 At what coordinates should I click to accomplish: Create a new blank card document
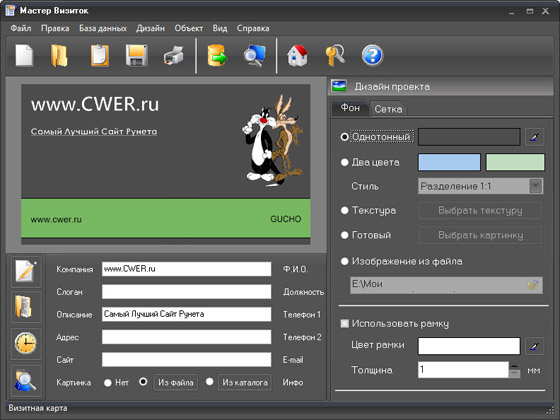pos(24,56)
